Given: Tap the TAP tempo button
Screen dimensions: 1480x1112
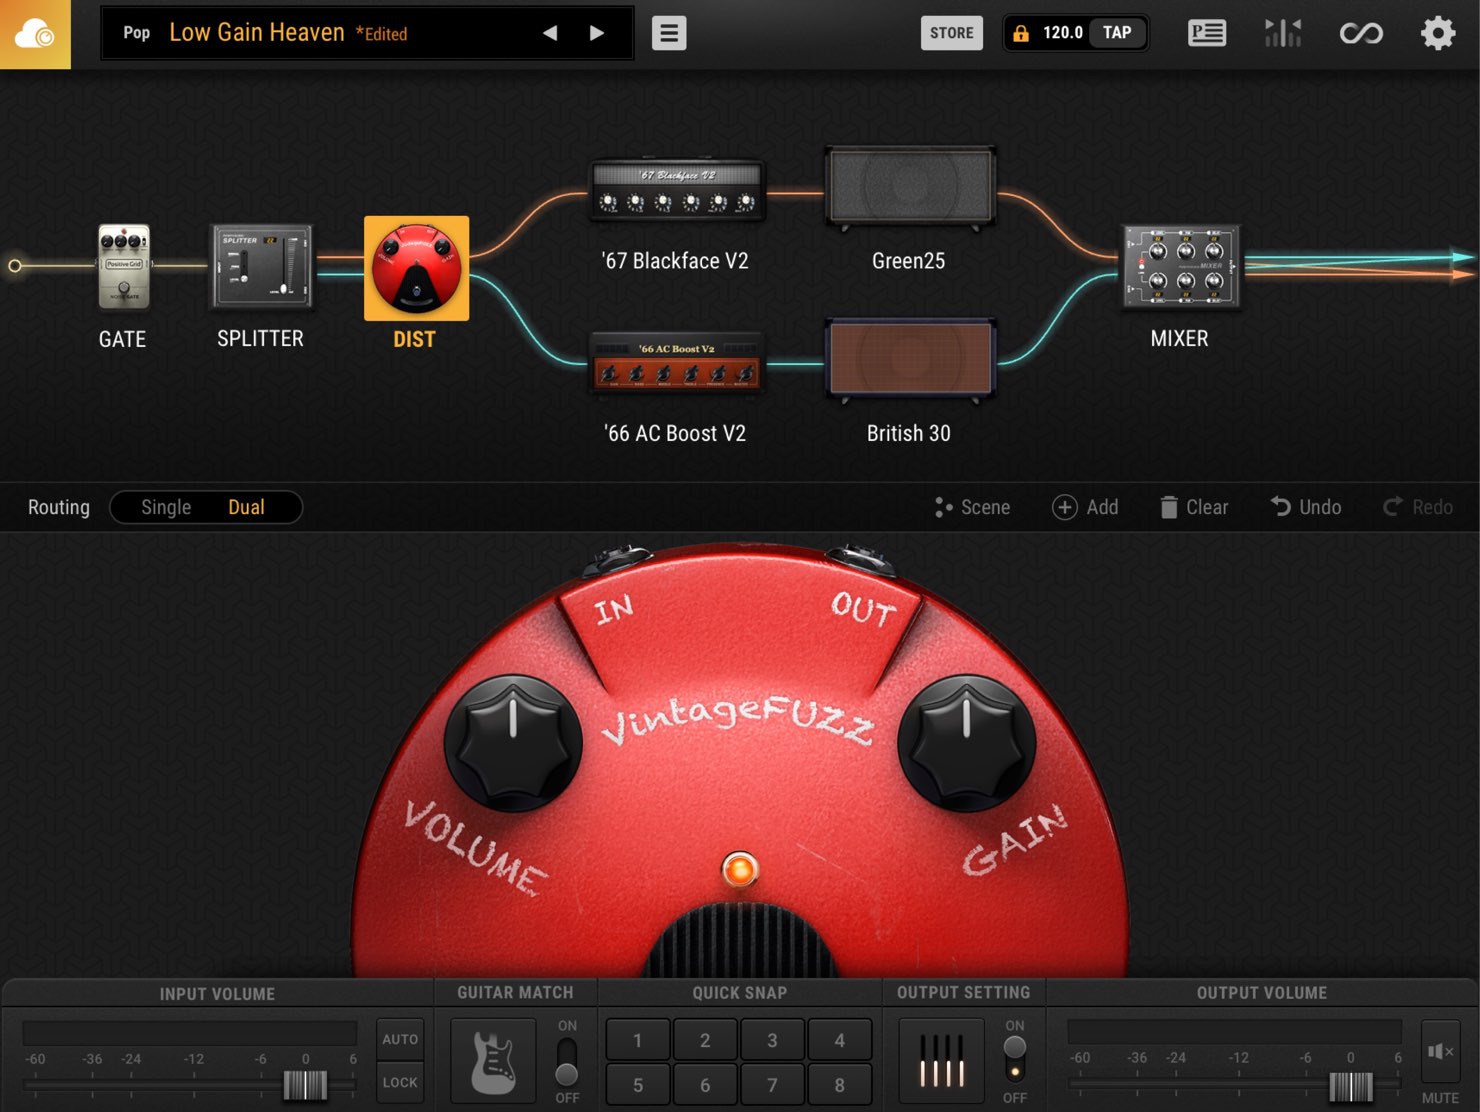Looking at the screenshot, I should click(1117, 33).
